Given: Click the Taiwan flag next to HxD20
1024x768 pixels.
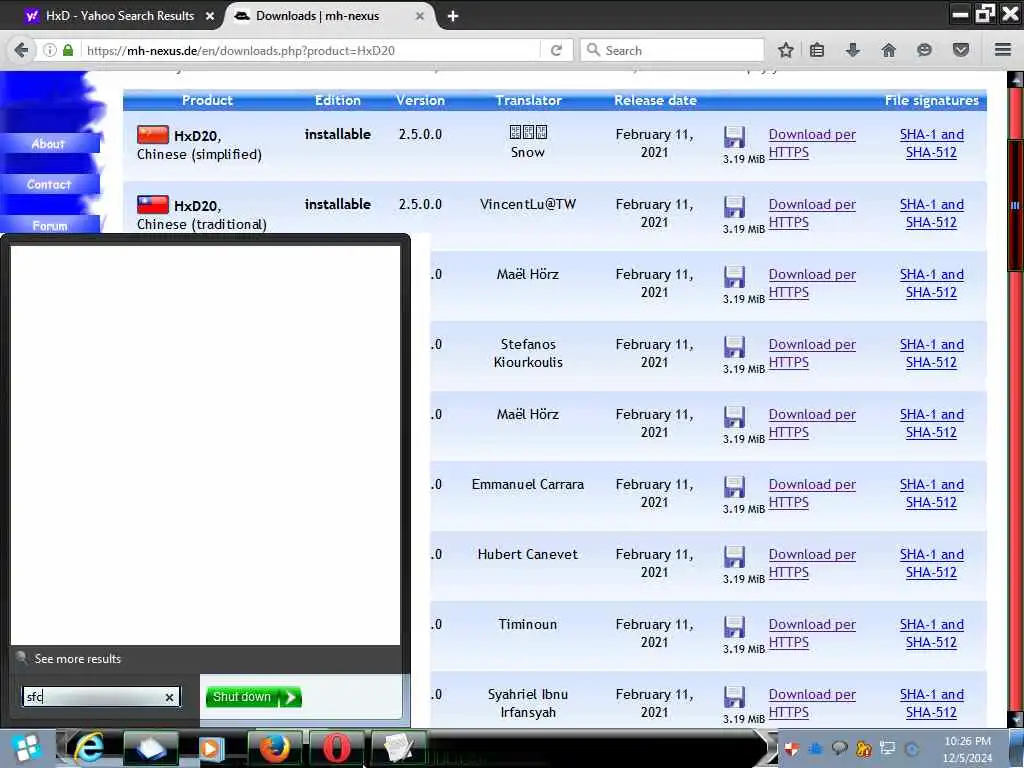Looking at the screenshot, I should [153, 204].
